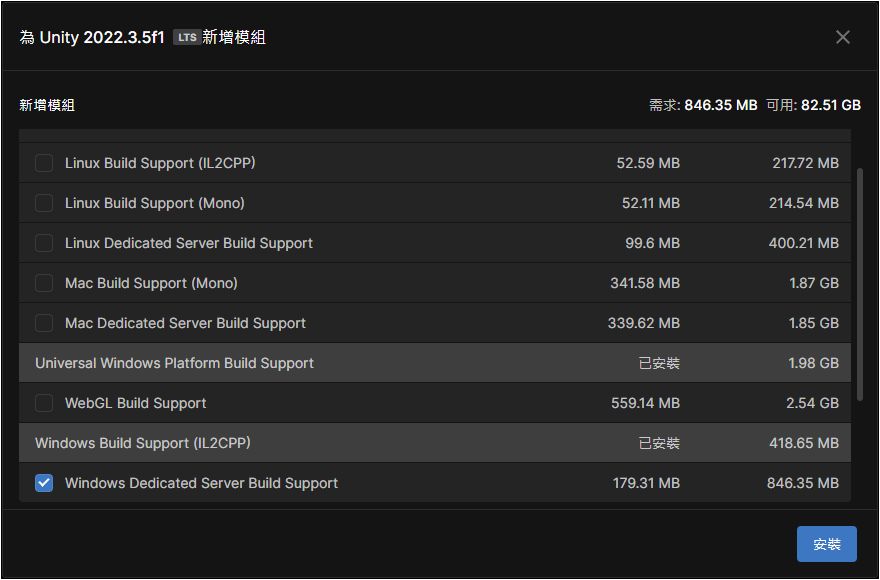Check Linux Build Support (IL2CPP) checkbox
This screenshot has height=580, width=880.
click(44, 163)
